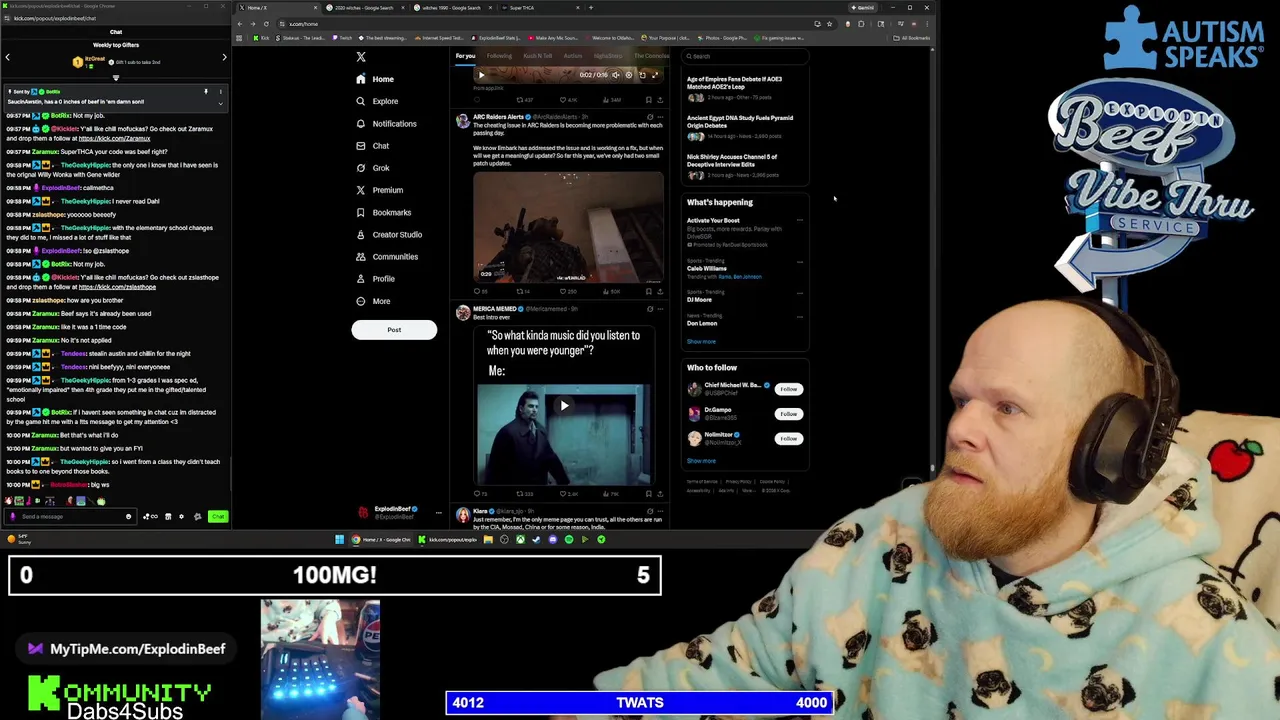Open the kick.com/zslasthope link in chat
The image size is (1280, 720).
click(117, 287)
